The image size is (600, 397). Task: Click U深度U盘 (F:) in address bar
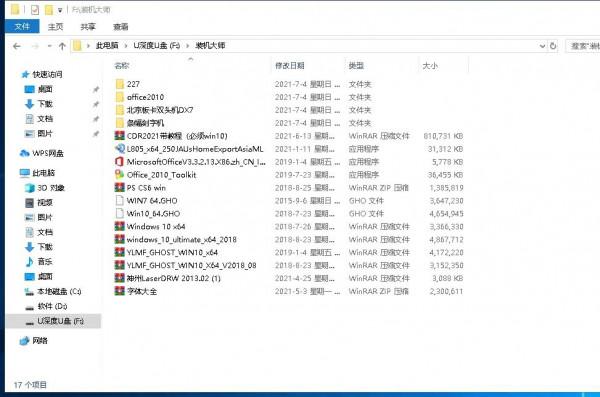pos(157,46)
